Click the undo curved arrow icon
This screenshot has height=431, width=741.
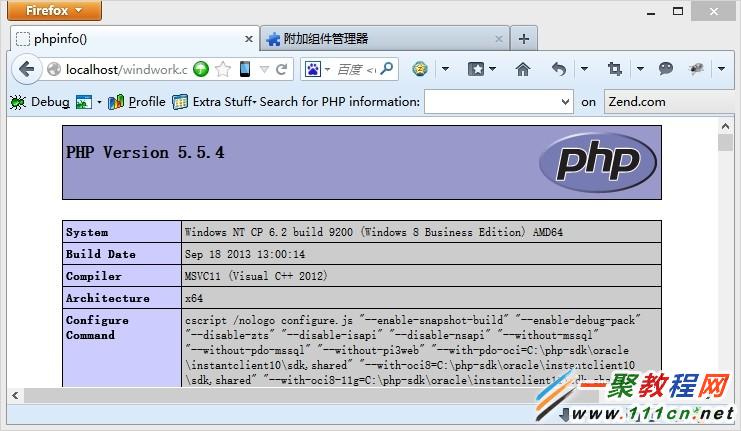tap(559, 69)
